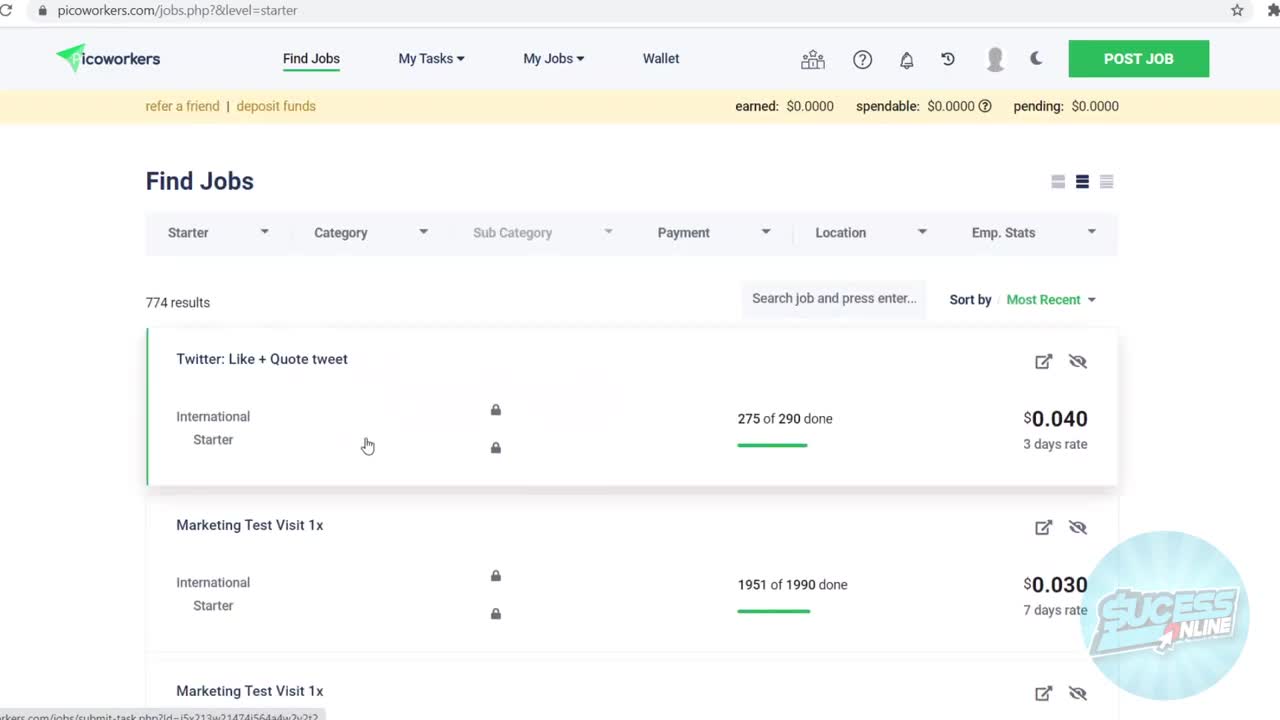Open the first Marketing Test Visit 1x job
Viewport: 1280px width, 720px height.
[x=250, y=525]
